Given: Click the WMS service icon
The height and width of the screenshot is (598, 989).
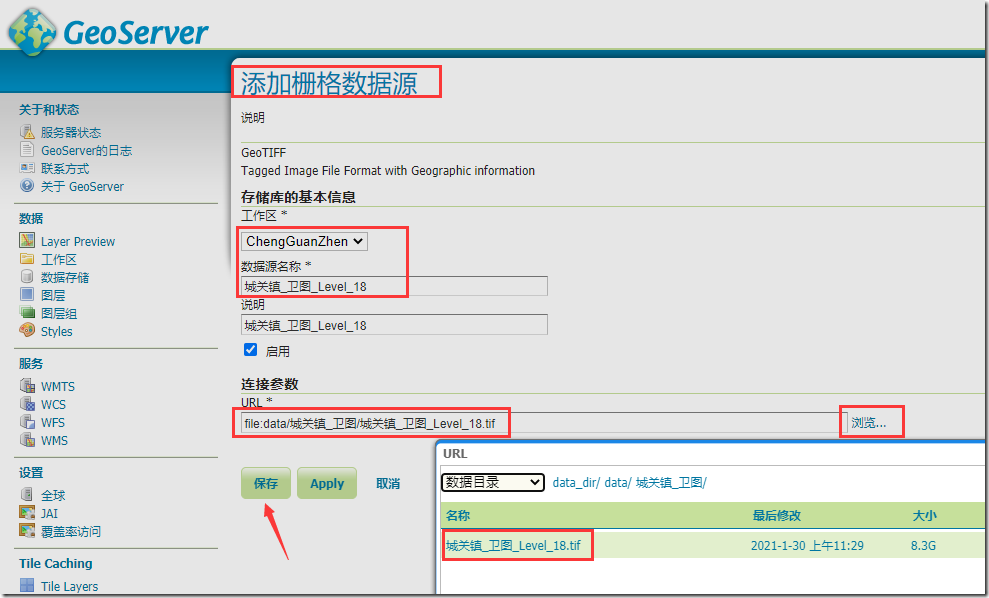Looking at the screenshot, I should click(x=27, y=440).
